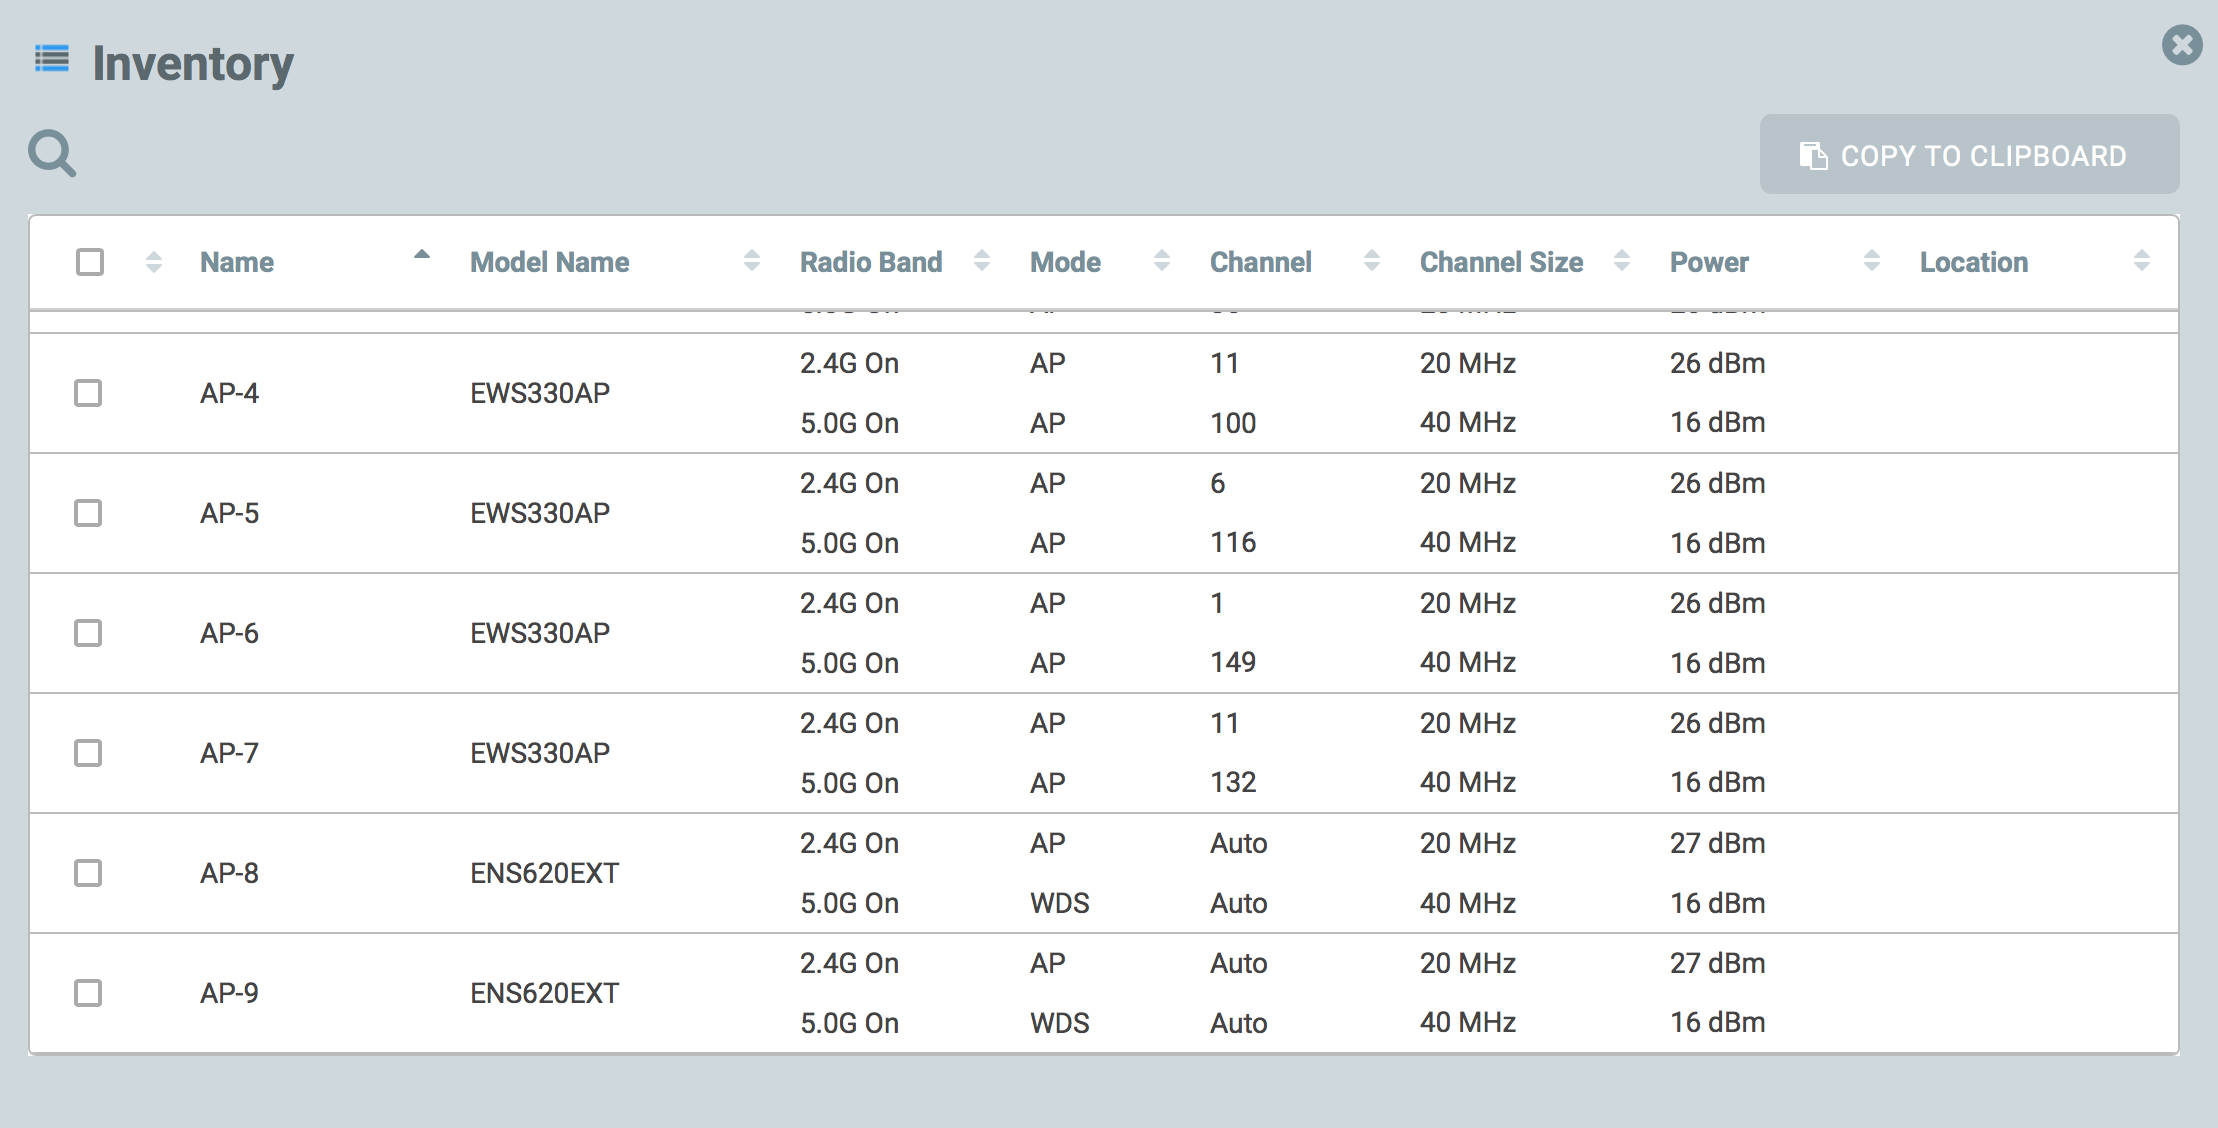Sort table by Name column

(x=237, y=262)
